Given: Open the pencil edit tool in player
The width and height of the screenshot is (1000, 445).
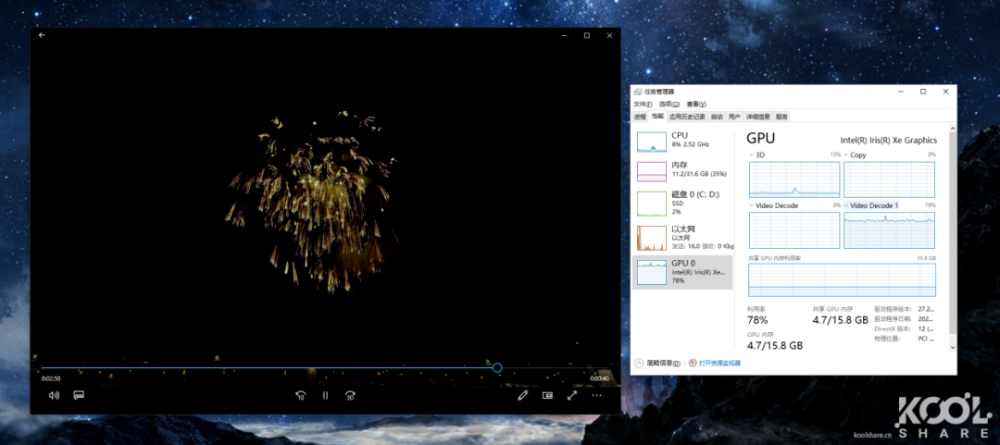Looking at the screenshot, I should coord(522,395).
